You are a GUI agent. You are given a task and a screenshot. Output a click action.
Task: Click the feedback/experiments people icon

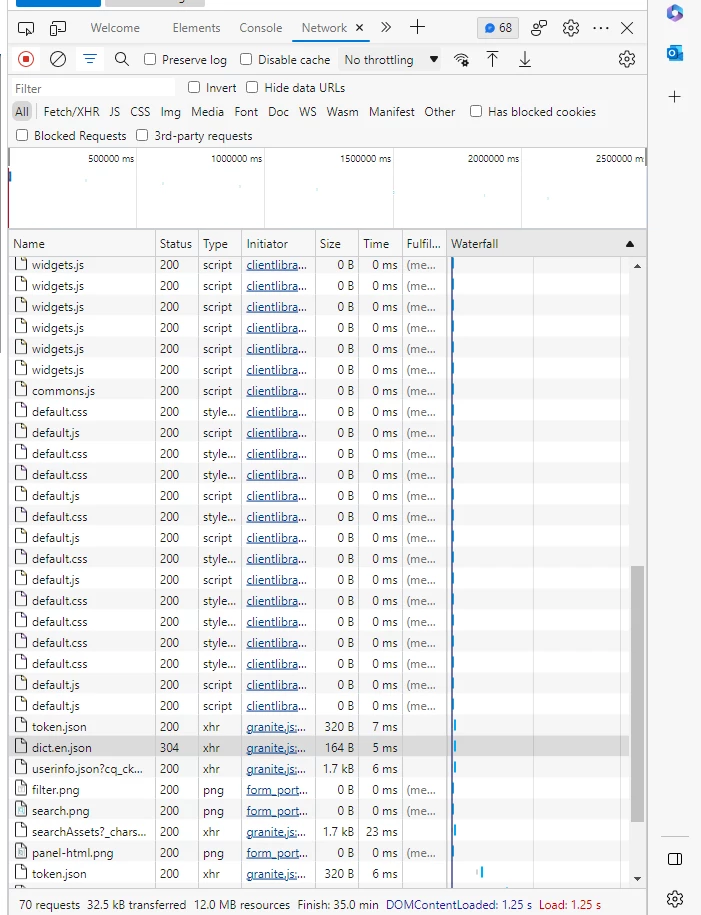[x=539, y=28]
